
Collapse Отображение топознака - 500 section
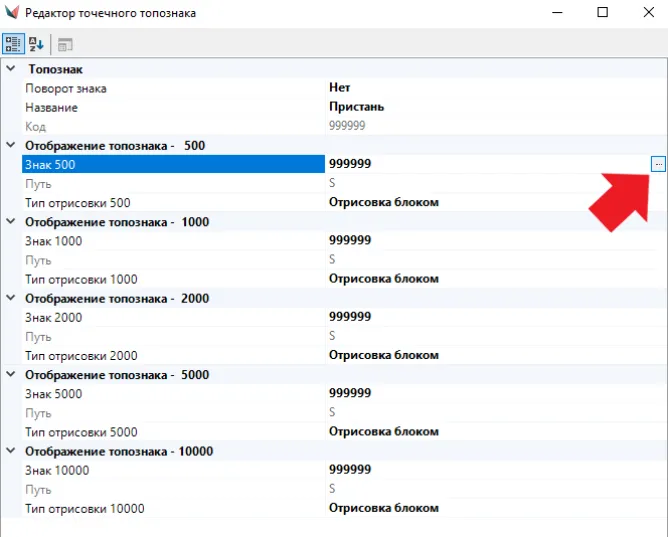coord(11,145)
